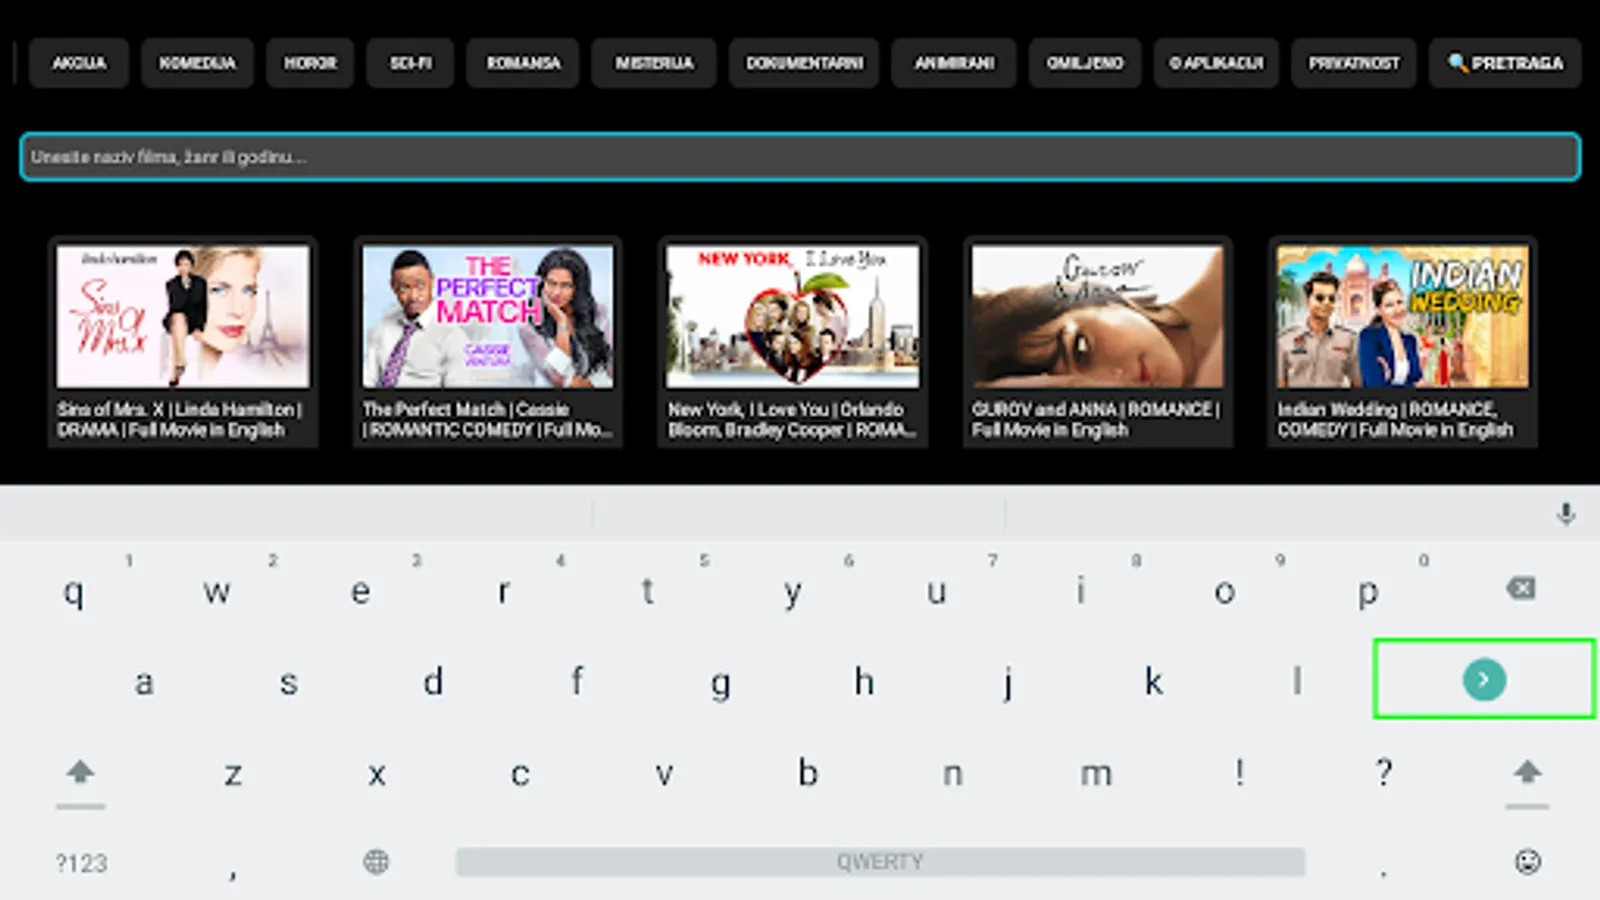Viewport: 1600px width, 900px height.
Task: Open The Perfect Match movie thumbnail
Action: tap(488, 316)
